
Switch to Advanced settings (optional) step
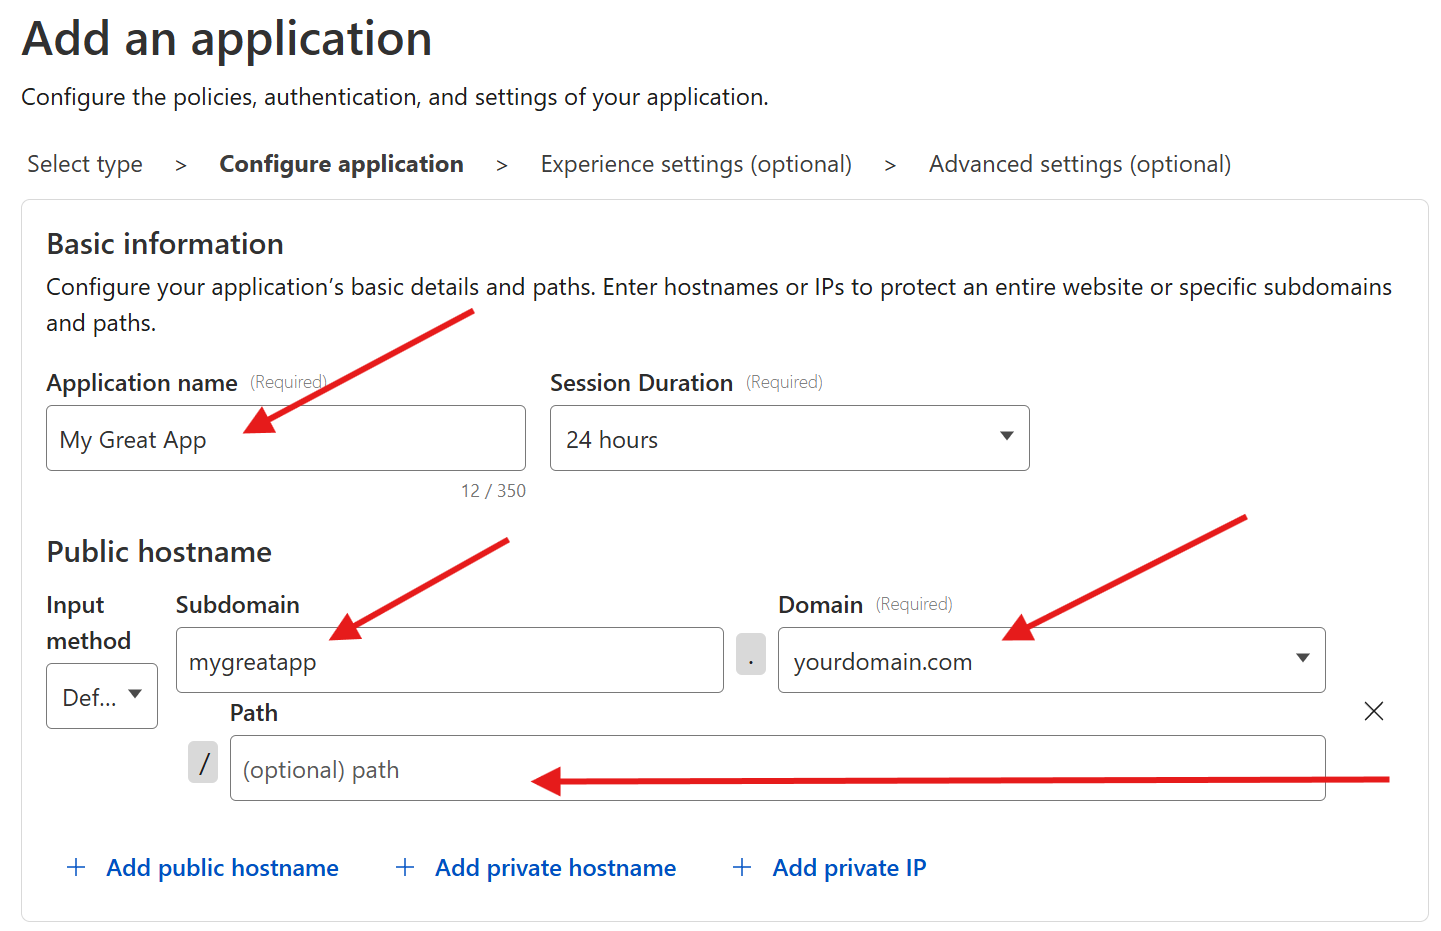[1079, 164]
